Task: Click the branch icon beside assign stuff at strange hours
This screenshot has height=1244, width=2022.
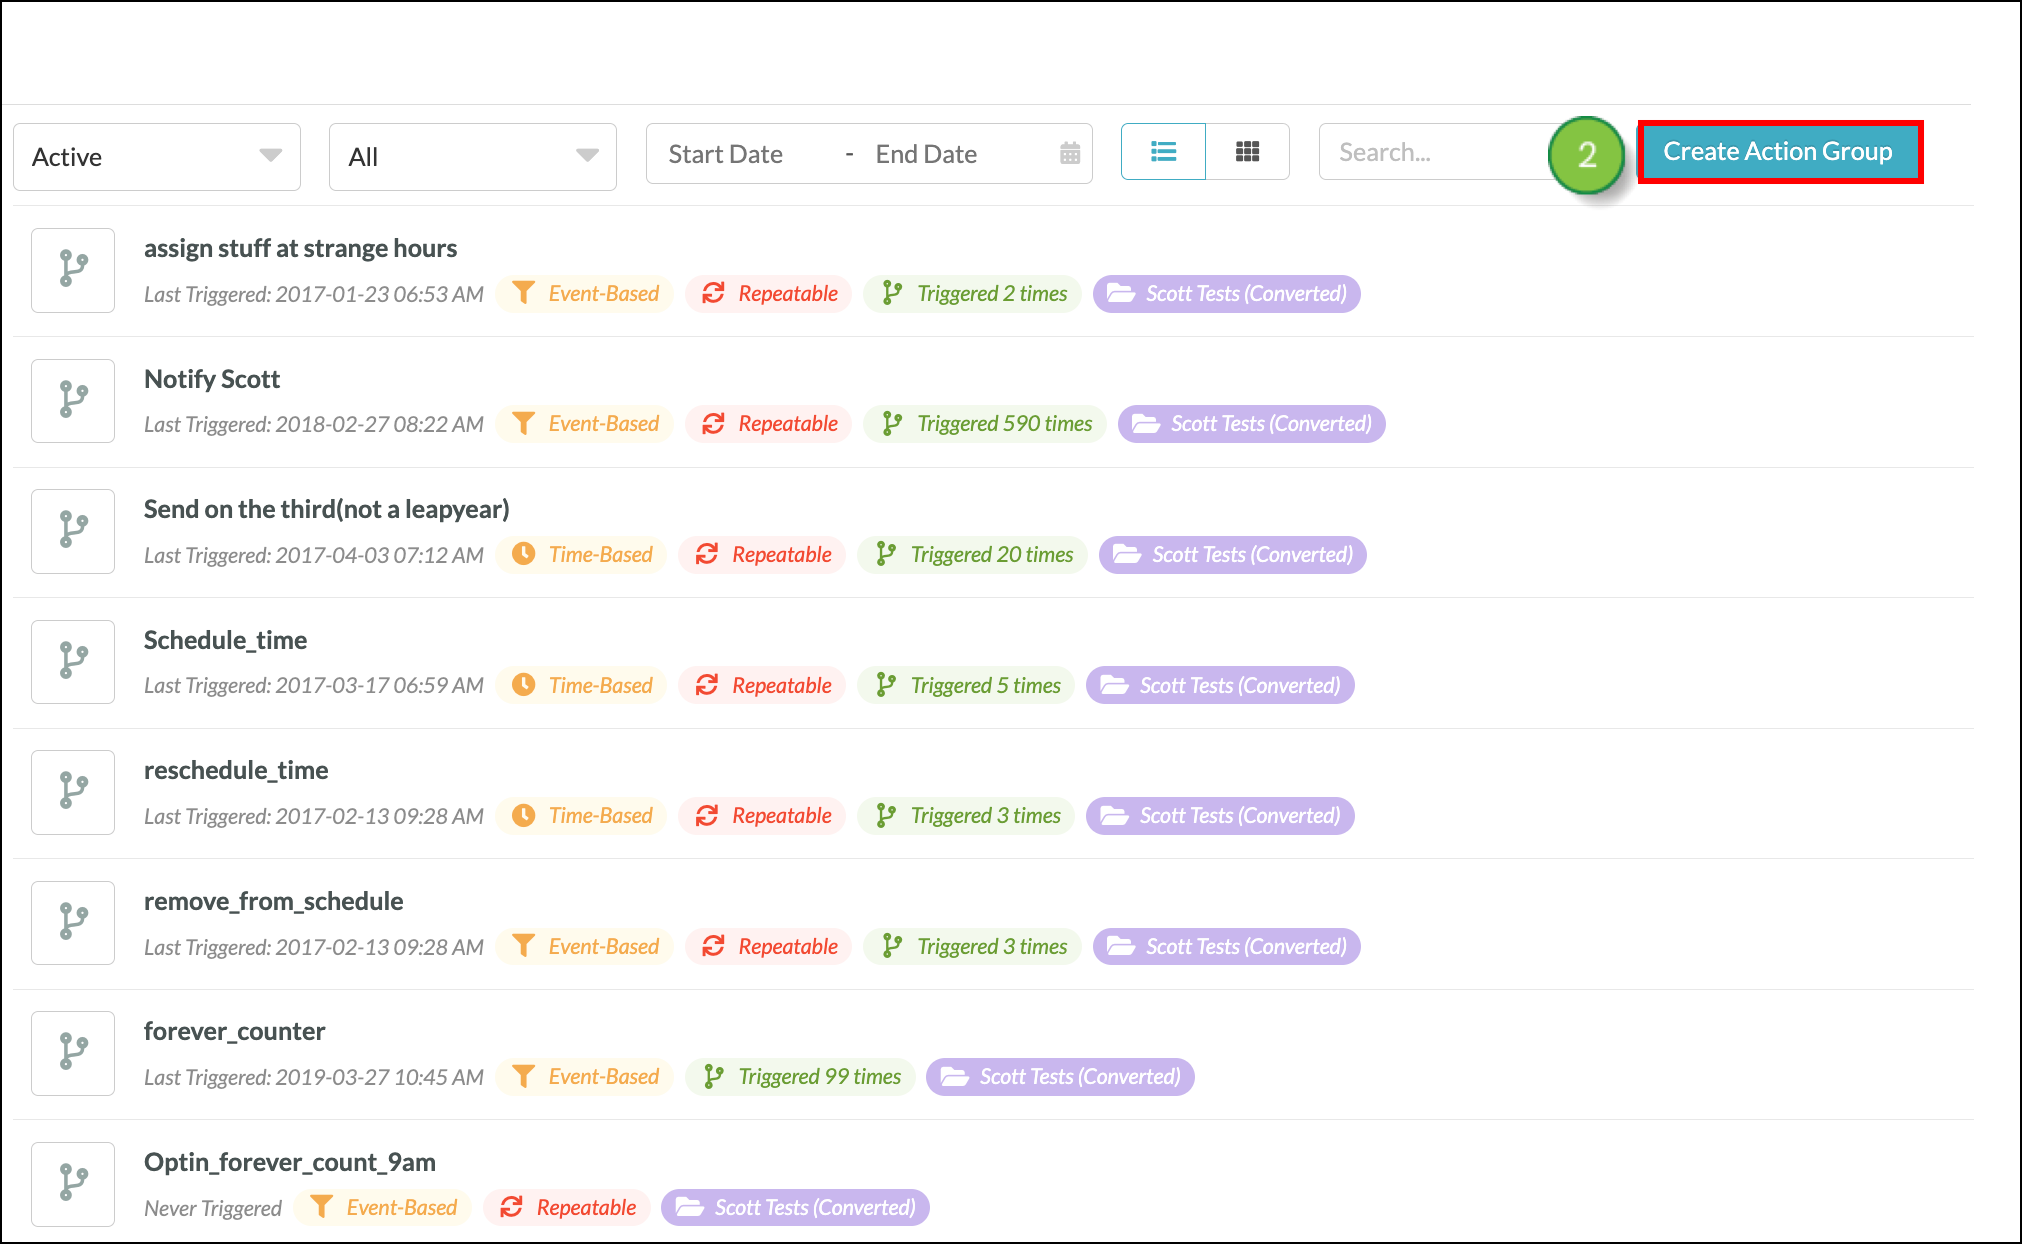Action: point(73,270)
